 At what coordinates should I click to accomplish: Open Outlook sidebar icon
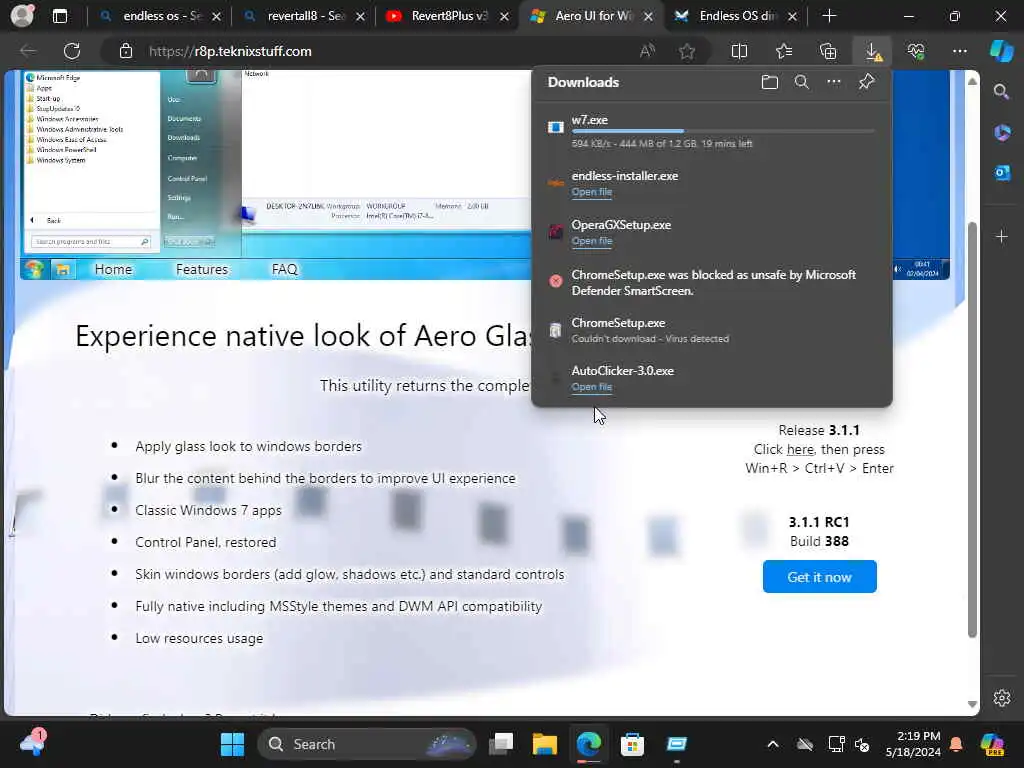click(x=1002, y=172)
